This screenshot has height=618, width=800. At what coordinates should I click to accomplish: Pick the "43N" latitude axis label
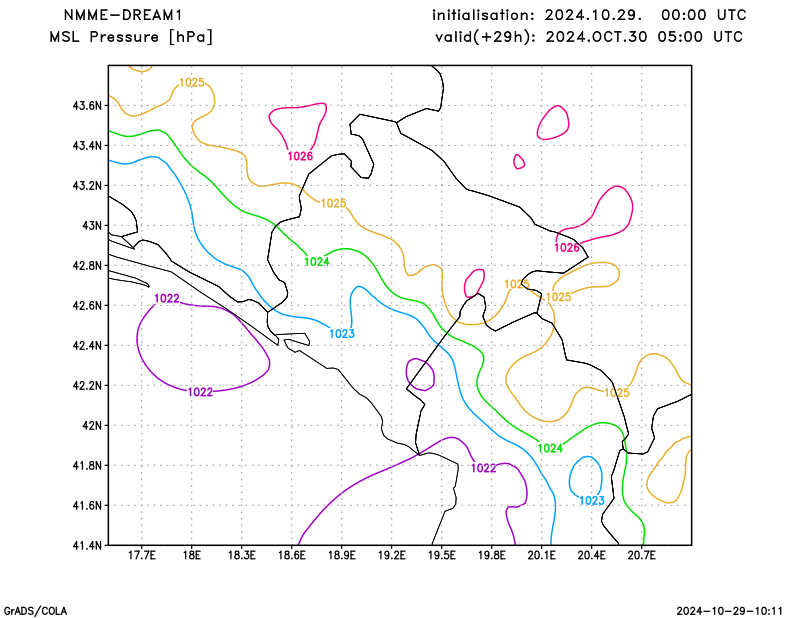[x=92, y=226]
